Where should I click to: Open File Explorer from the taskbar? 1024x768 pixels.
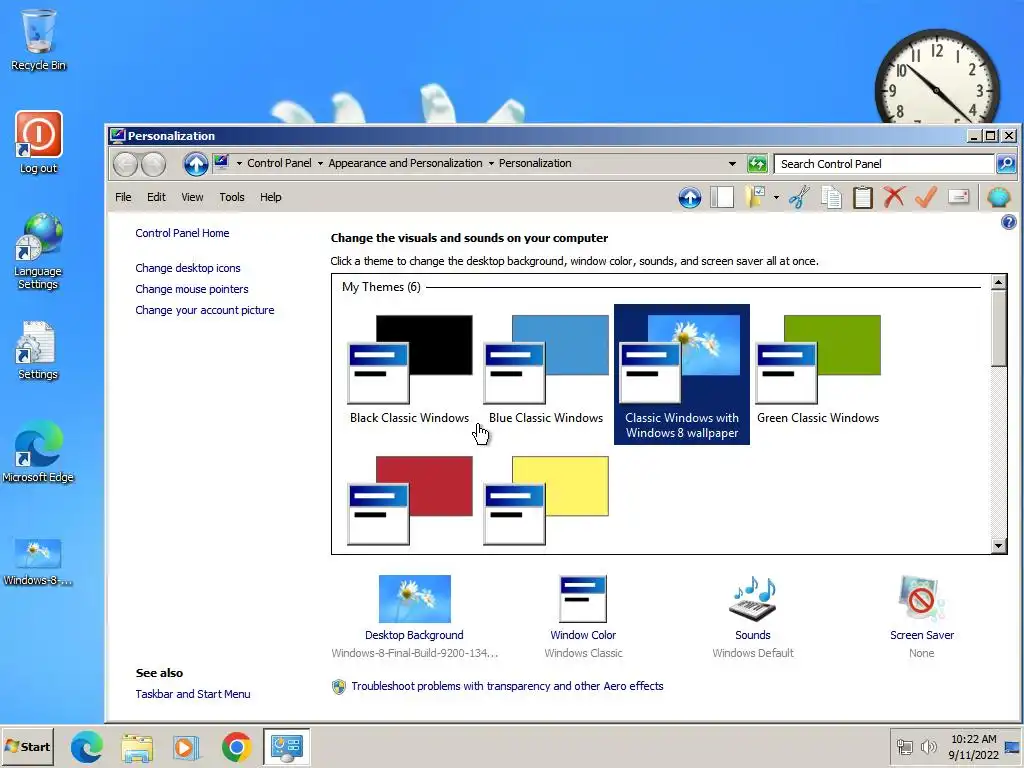pos(137,746)
